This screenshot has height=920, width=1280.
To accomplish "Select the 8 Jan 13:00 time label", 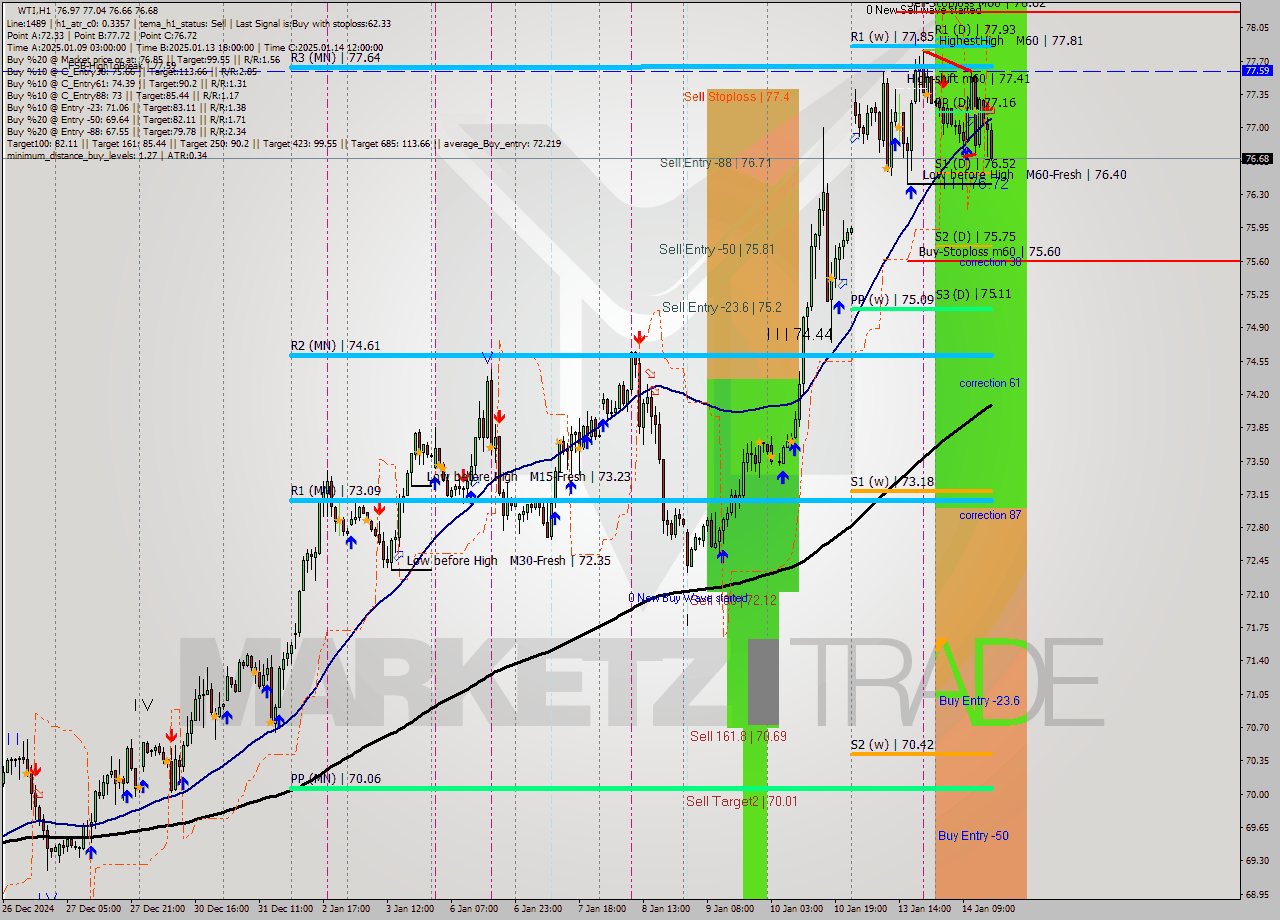I will coord(664,909).
